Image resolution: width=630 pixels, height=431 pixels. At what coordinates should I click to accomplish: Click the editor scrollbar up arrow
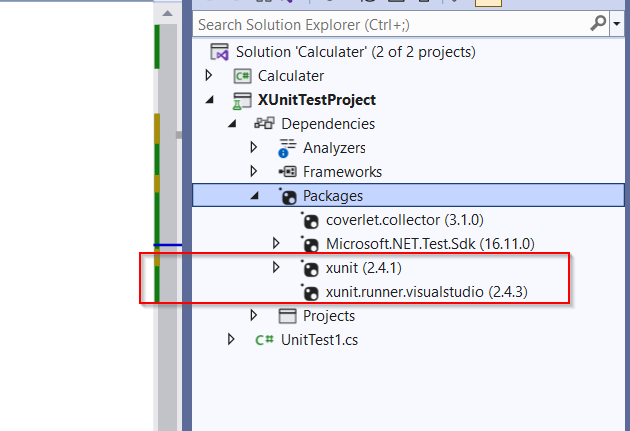(x=168, y=14)
